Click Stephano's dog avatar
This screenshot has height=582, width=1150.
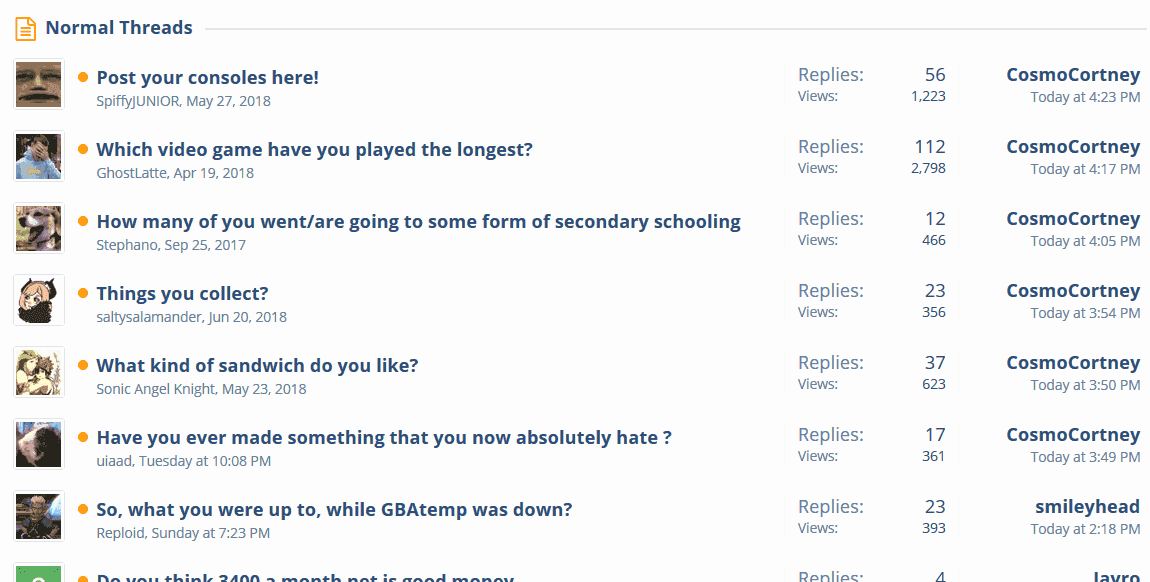click(x=39, y=228)
